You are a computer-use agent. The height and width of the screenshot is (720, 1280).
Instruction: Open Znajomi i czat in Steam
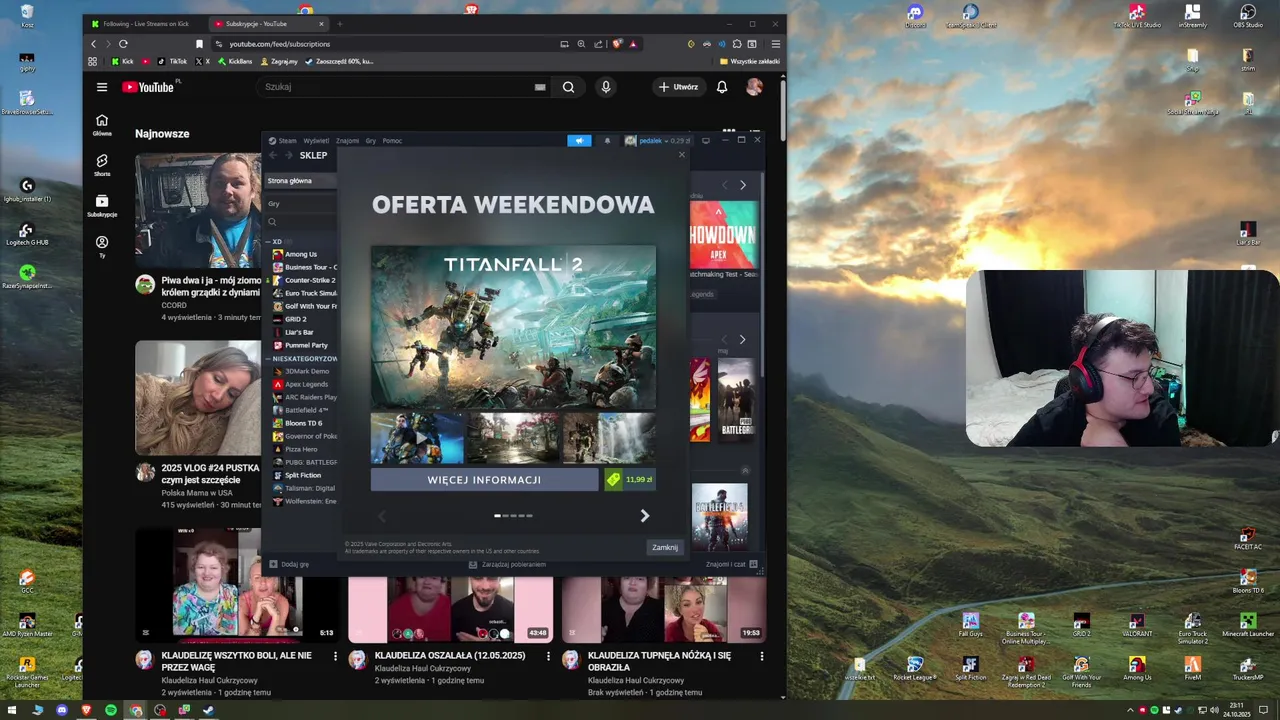[732, 564]
